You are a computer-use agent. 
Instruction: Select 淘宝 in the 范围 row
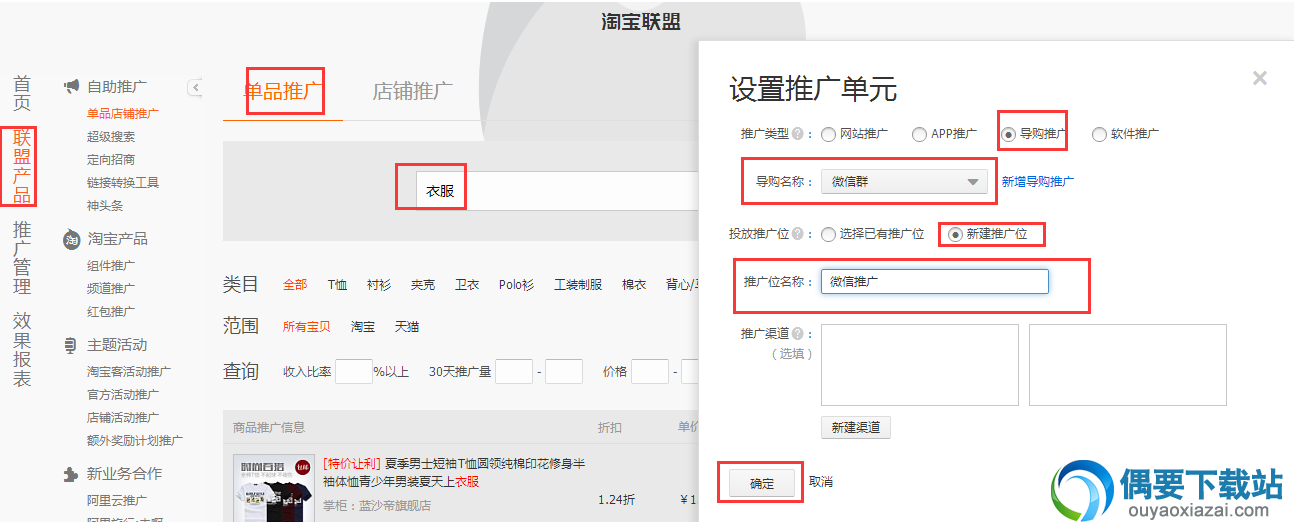[363, 327]
